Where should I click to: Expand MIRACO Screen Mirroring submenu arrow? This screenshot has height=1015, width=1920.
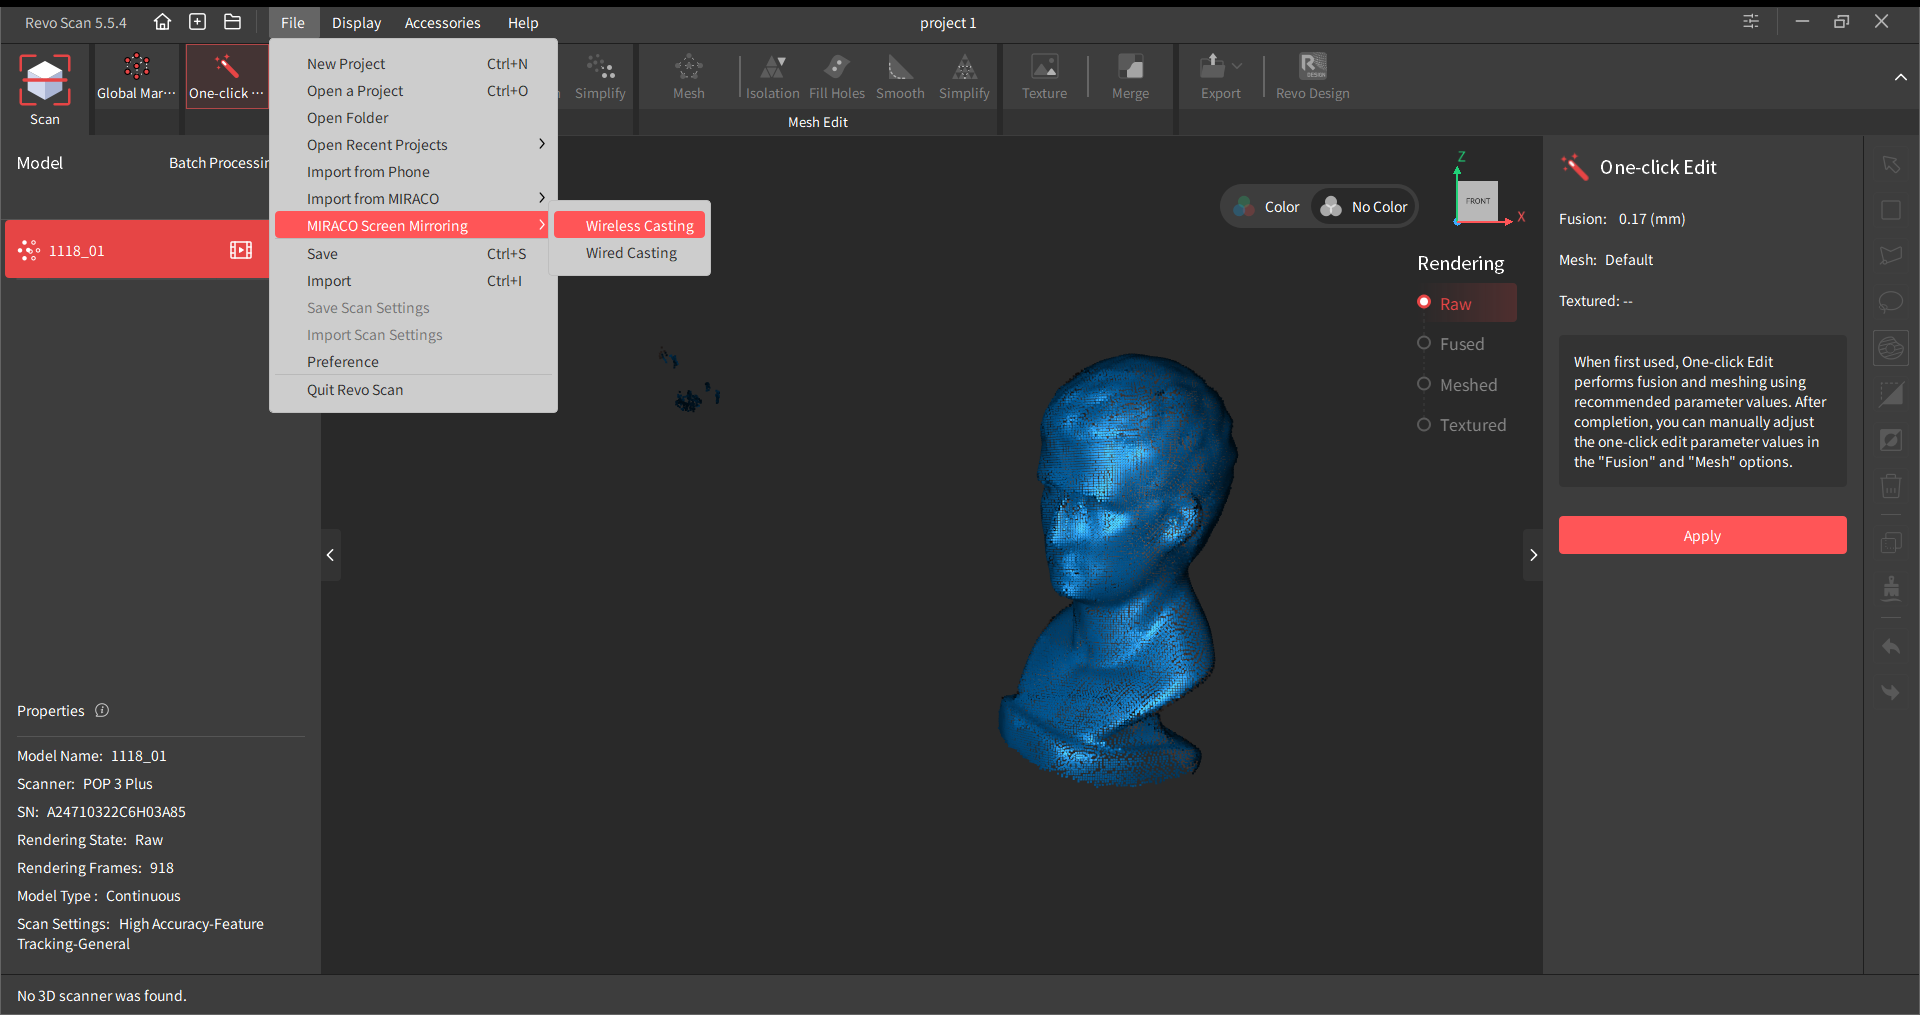541,225
